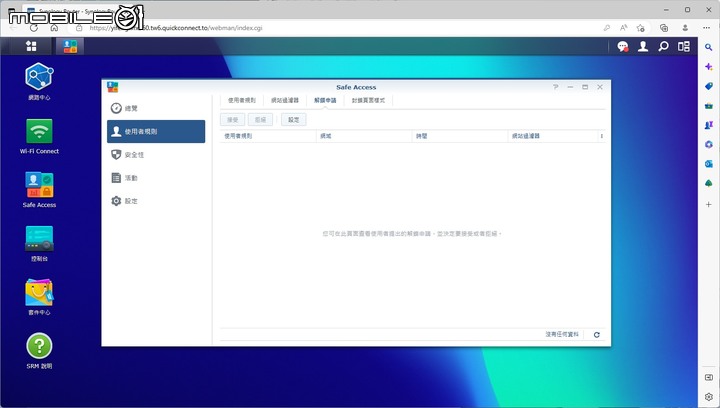720x408 pixels.
Task: Switch to the 網站過濾器 tab
Action: [285, 100]
